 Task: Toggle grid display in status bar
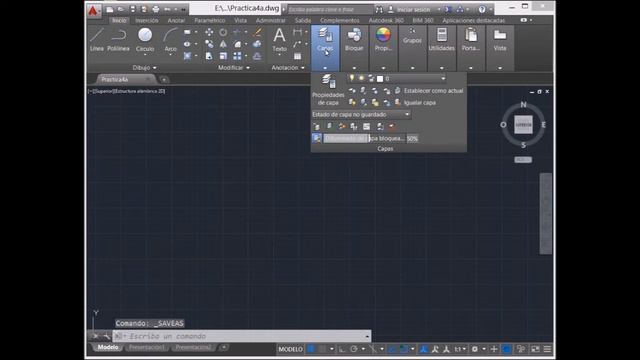point(311,349)
